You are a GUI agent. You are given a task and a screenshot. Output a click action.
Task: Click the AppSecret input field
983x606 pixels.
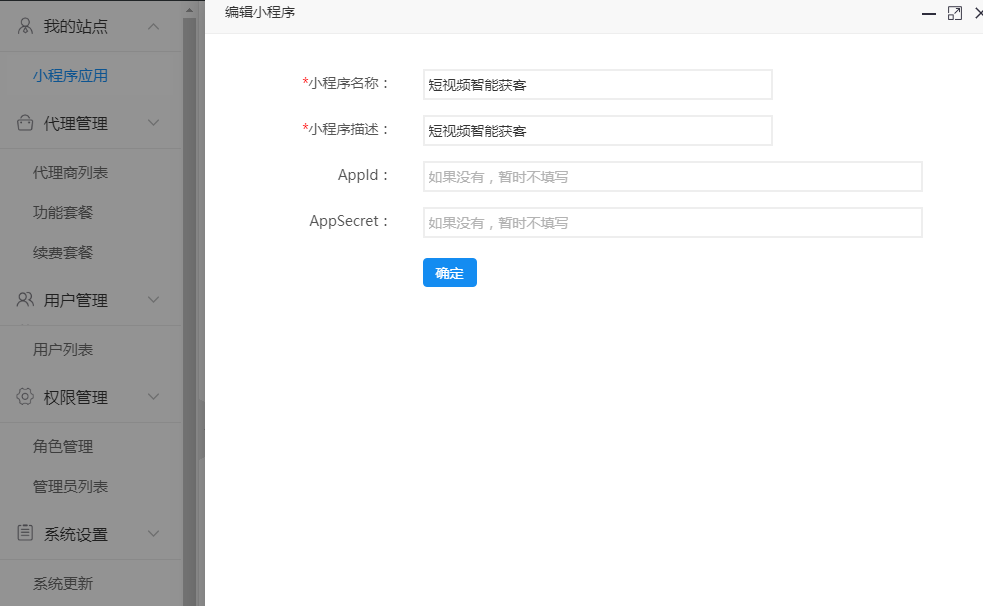pos(673,222)
